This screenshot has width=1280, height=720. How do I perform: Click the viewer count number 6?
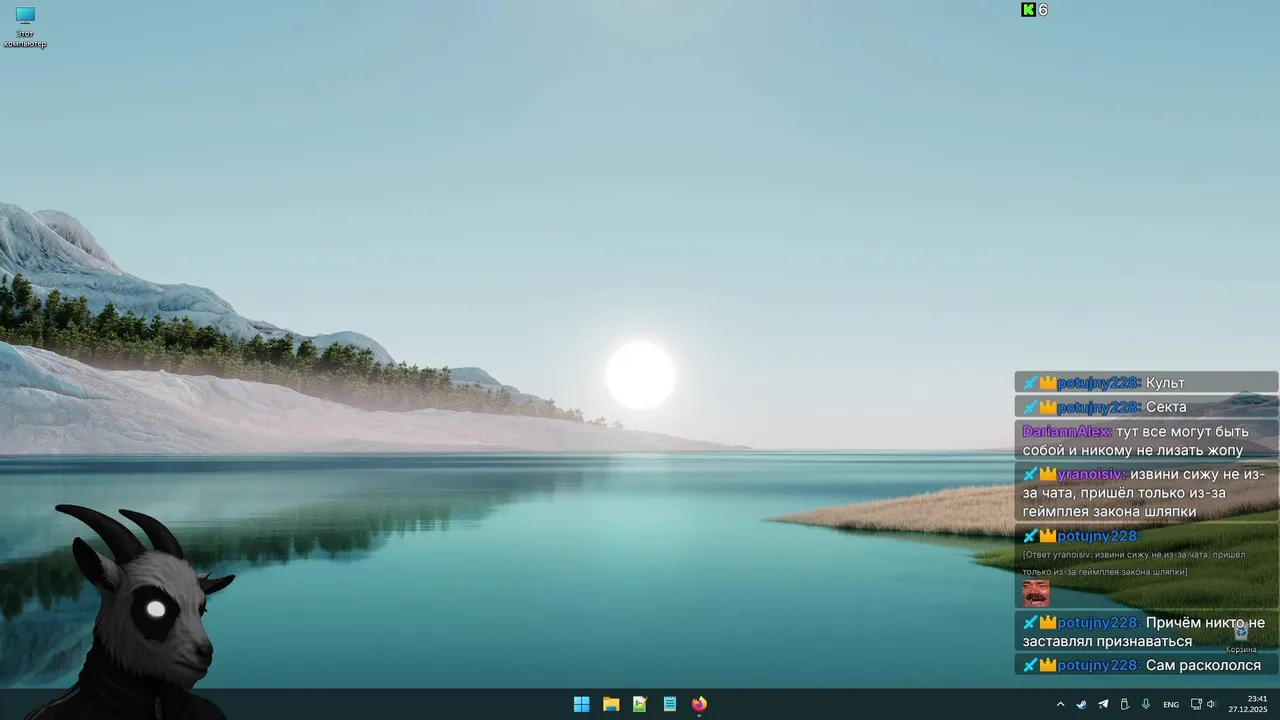coord(1043,9)
